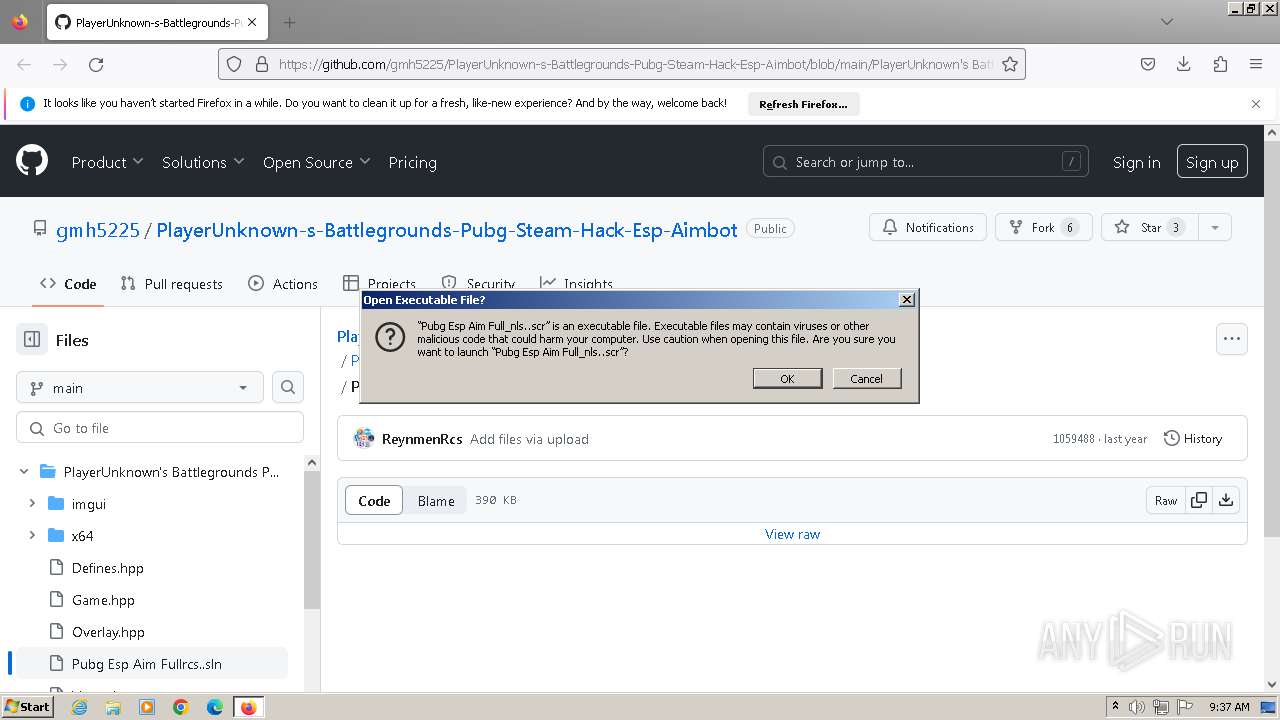This screenshot has width=1280, height=720.
Task: Star the repository
Action: (x=1150, y=227)
